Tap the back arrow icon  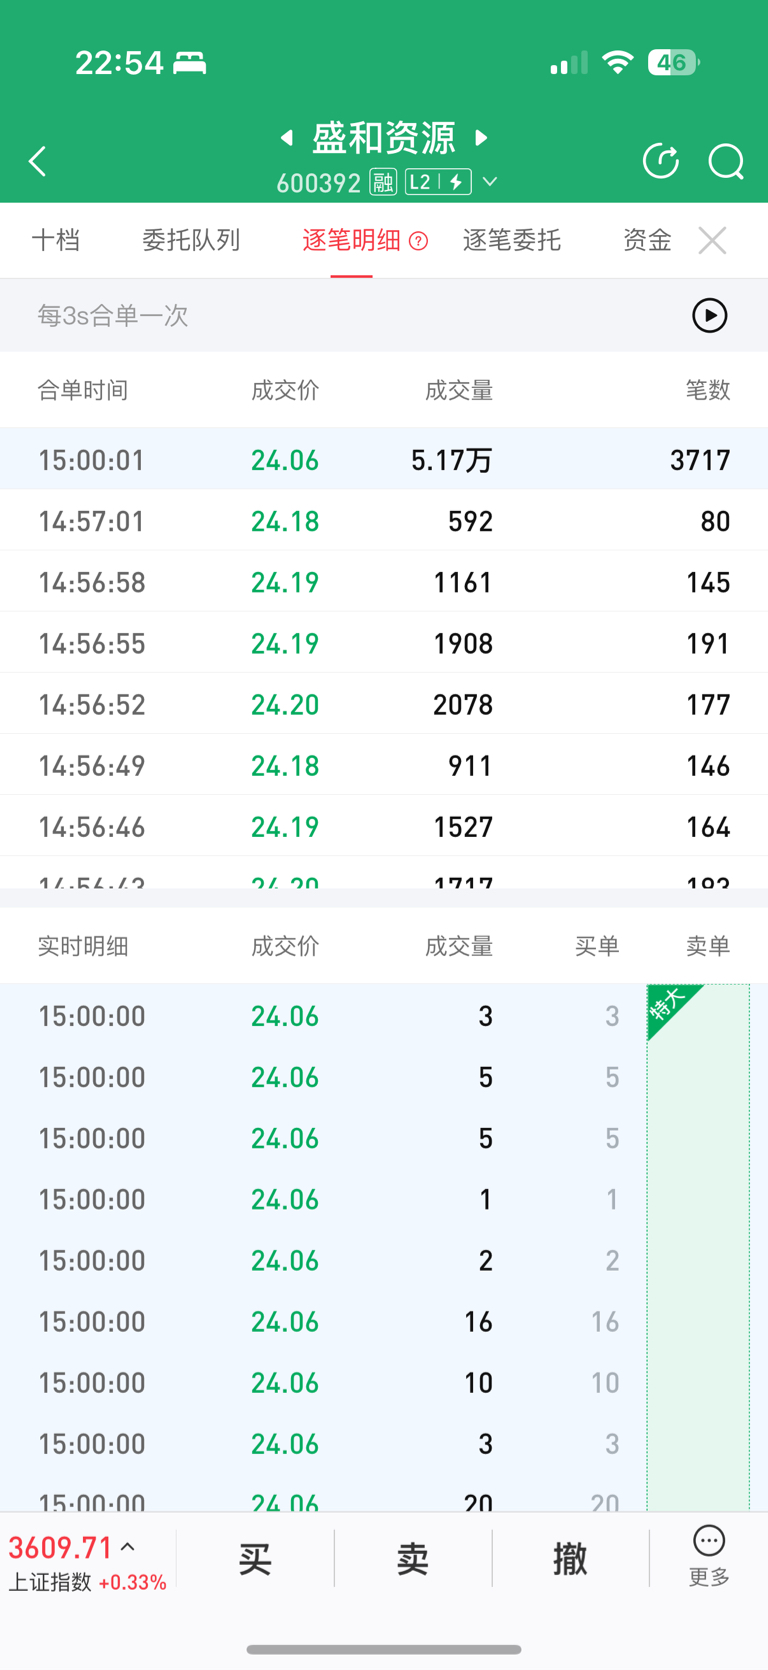pos(38,161)
